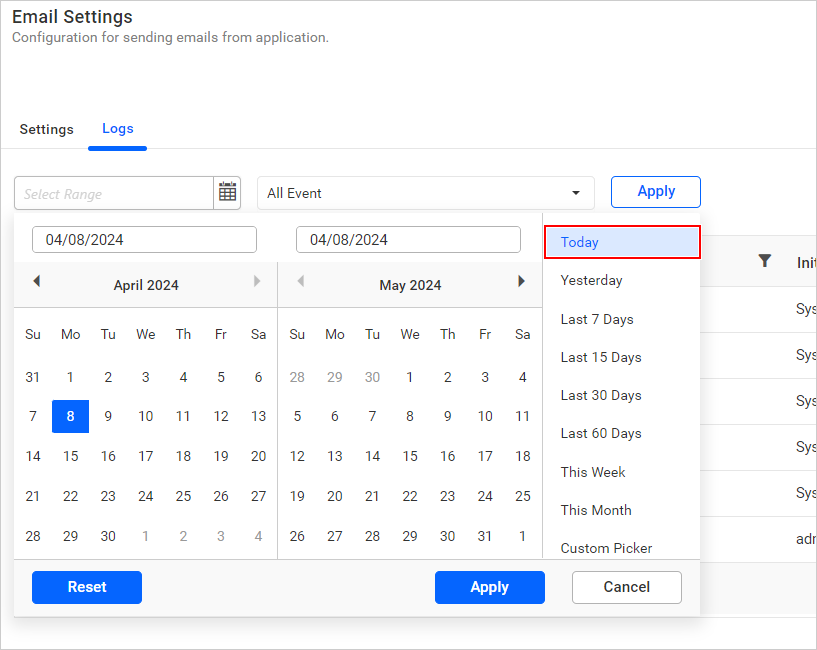Switch to the Settings tab
Image resolution: width=817 pixels, height=650 pixels.
pos(46,129)
